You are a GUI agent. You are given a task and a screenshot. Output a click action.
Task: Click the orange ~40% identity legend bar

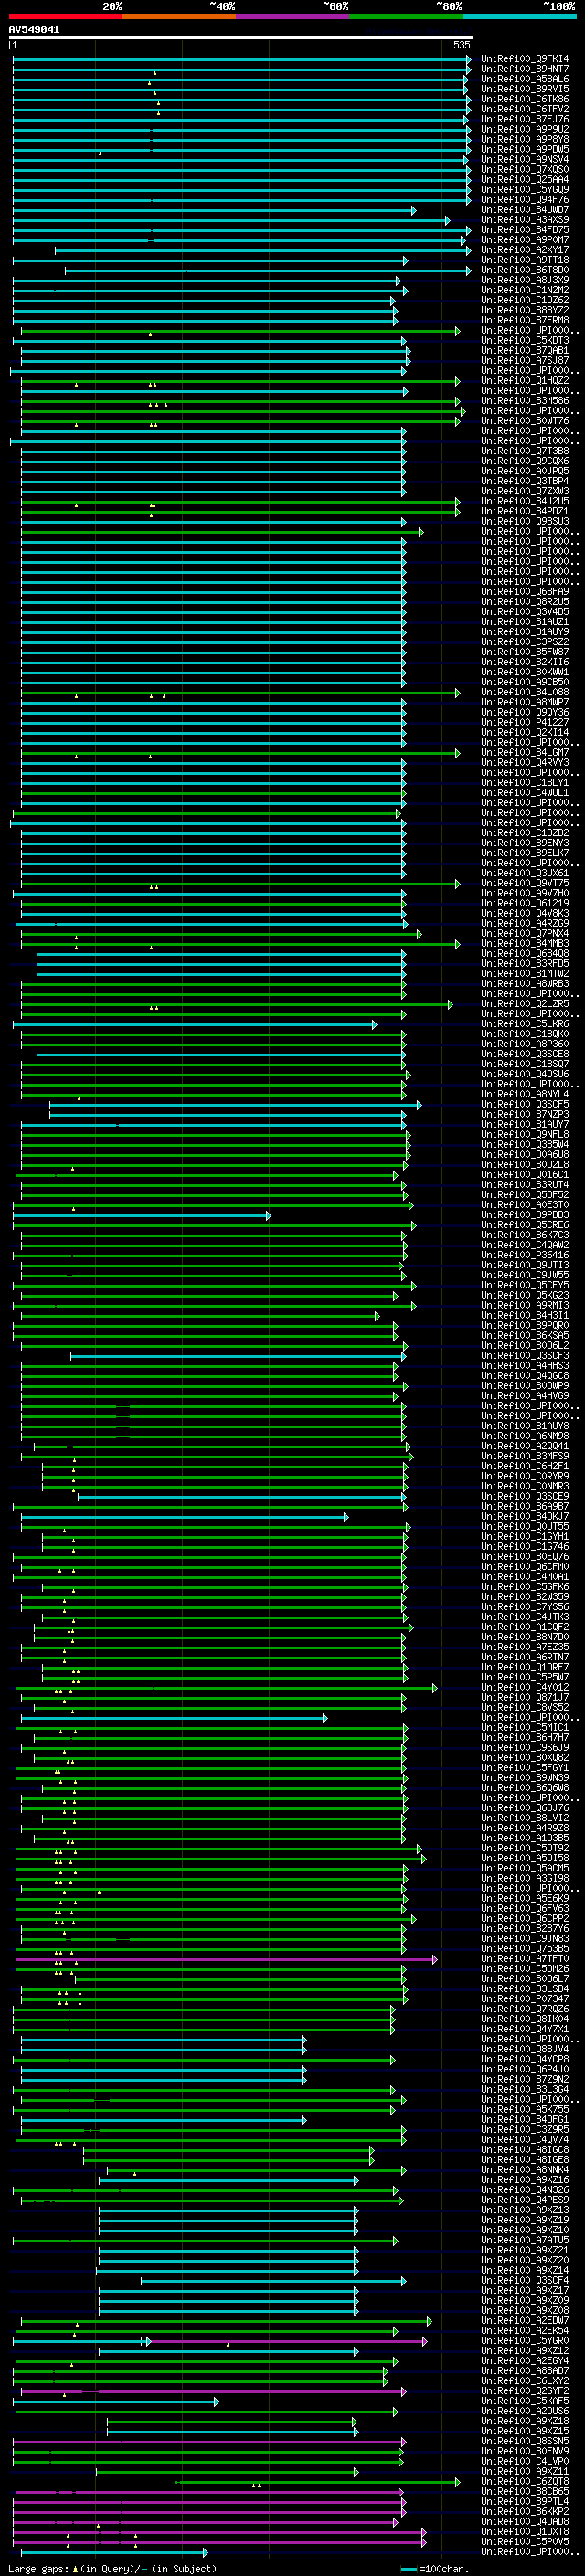(179, 16)
